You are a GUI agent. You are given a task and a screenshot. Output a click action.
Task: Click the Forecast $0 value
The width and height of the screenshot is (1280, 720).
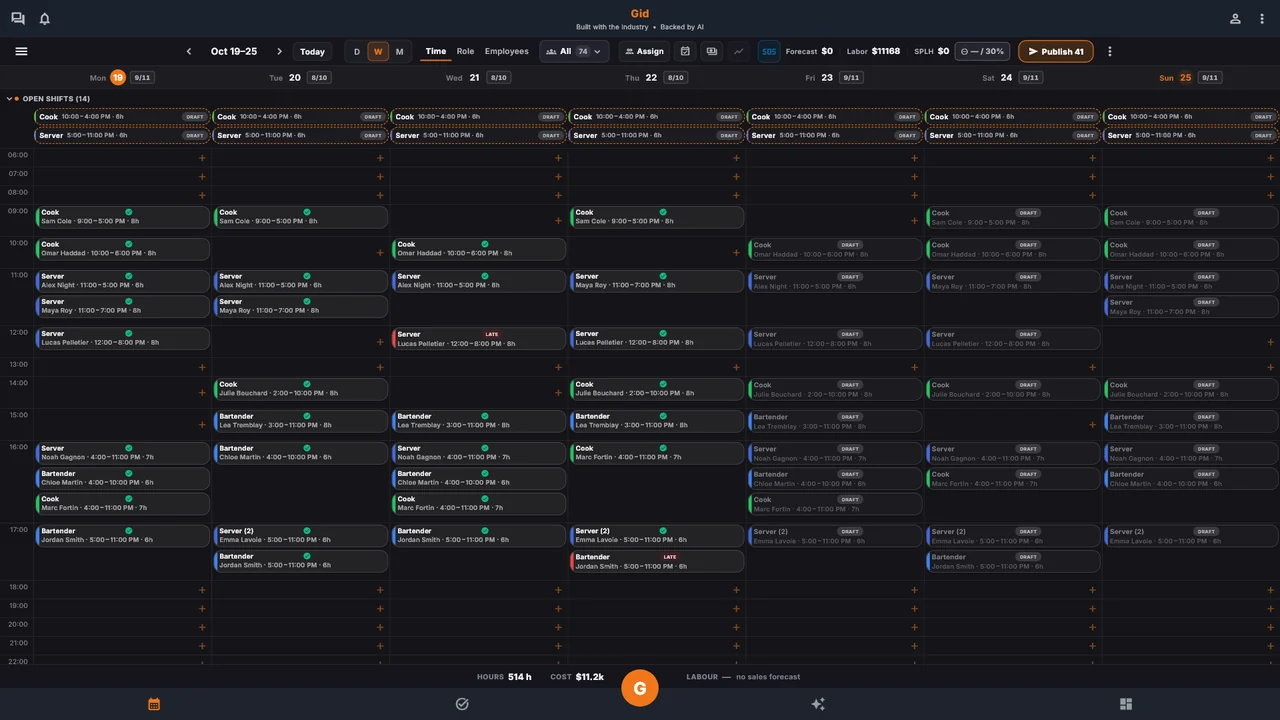[x=809, y=51]
